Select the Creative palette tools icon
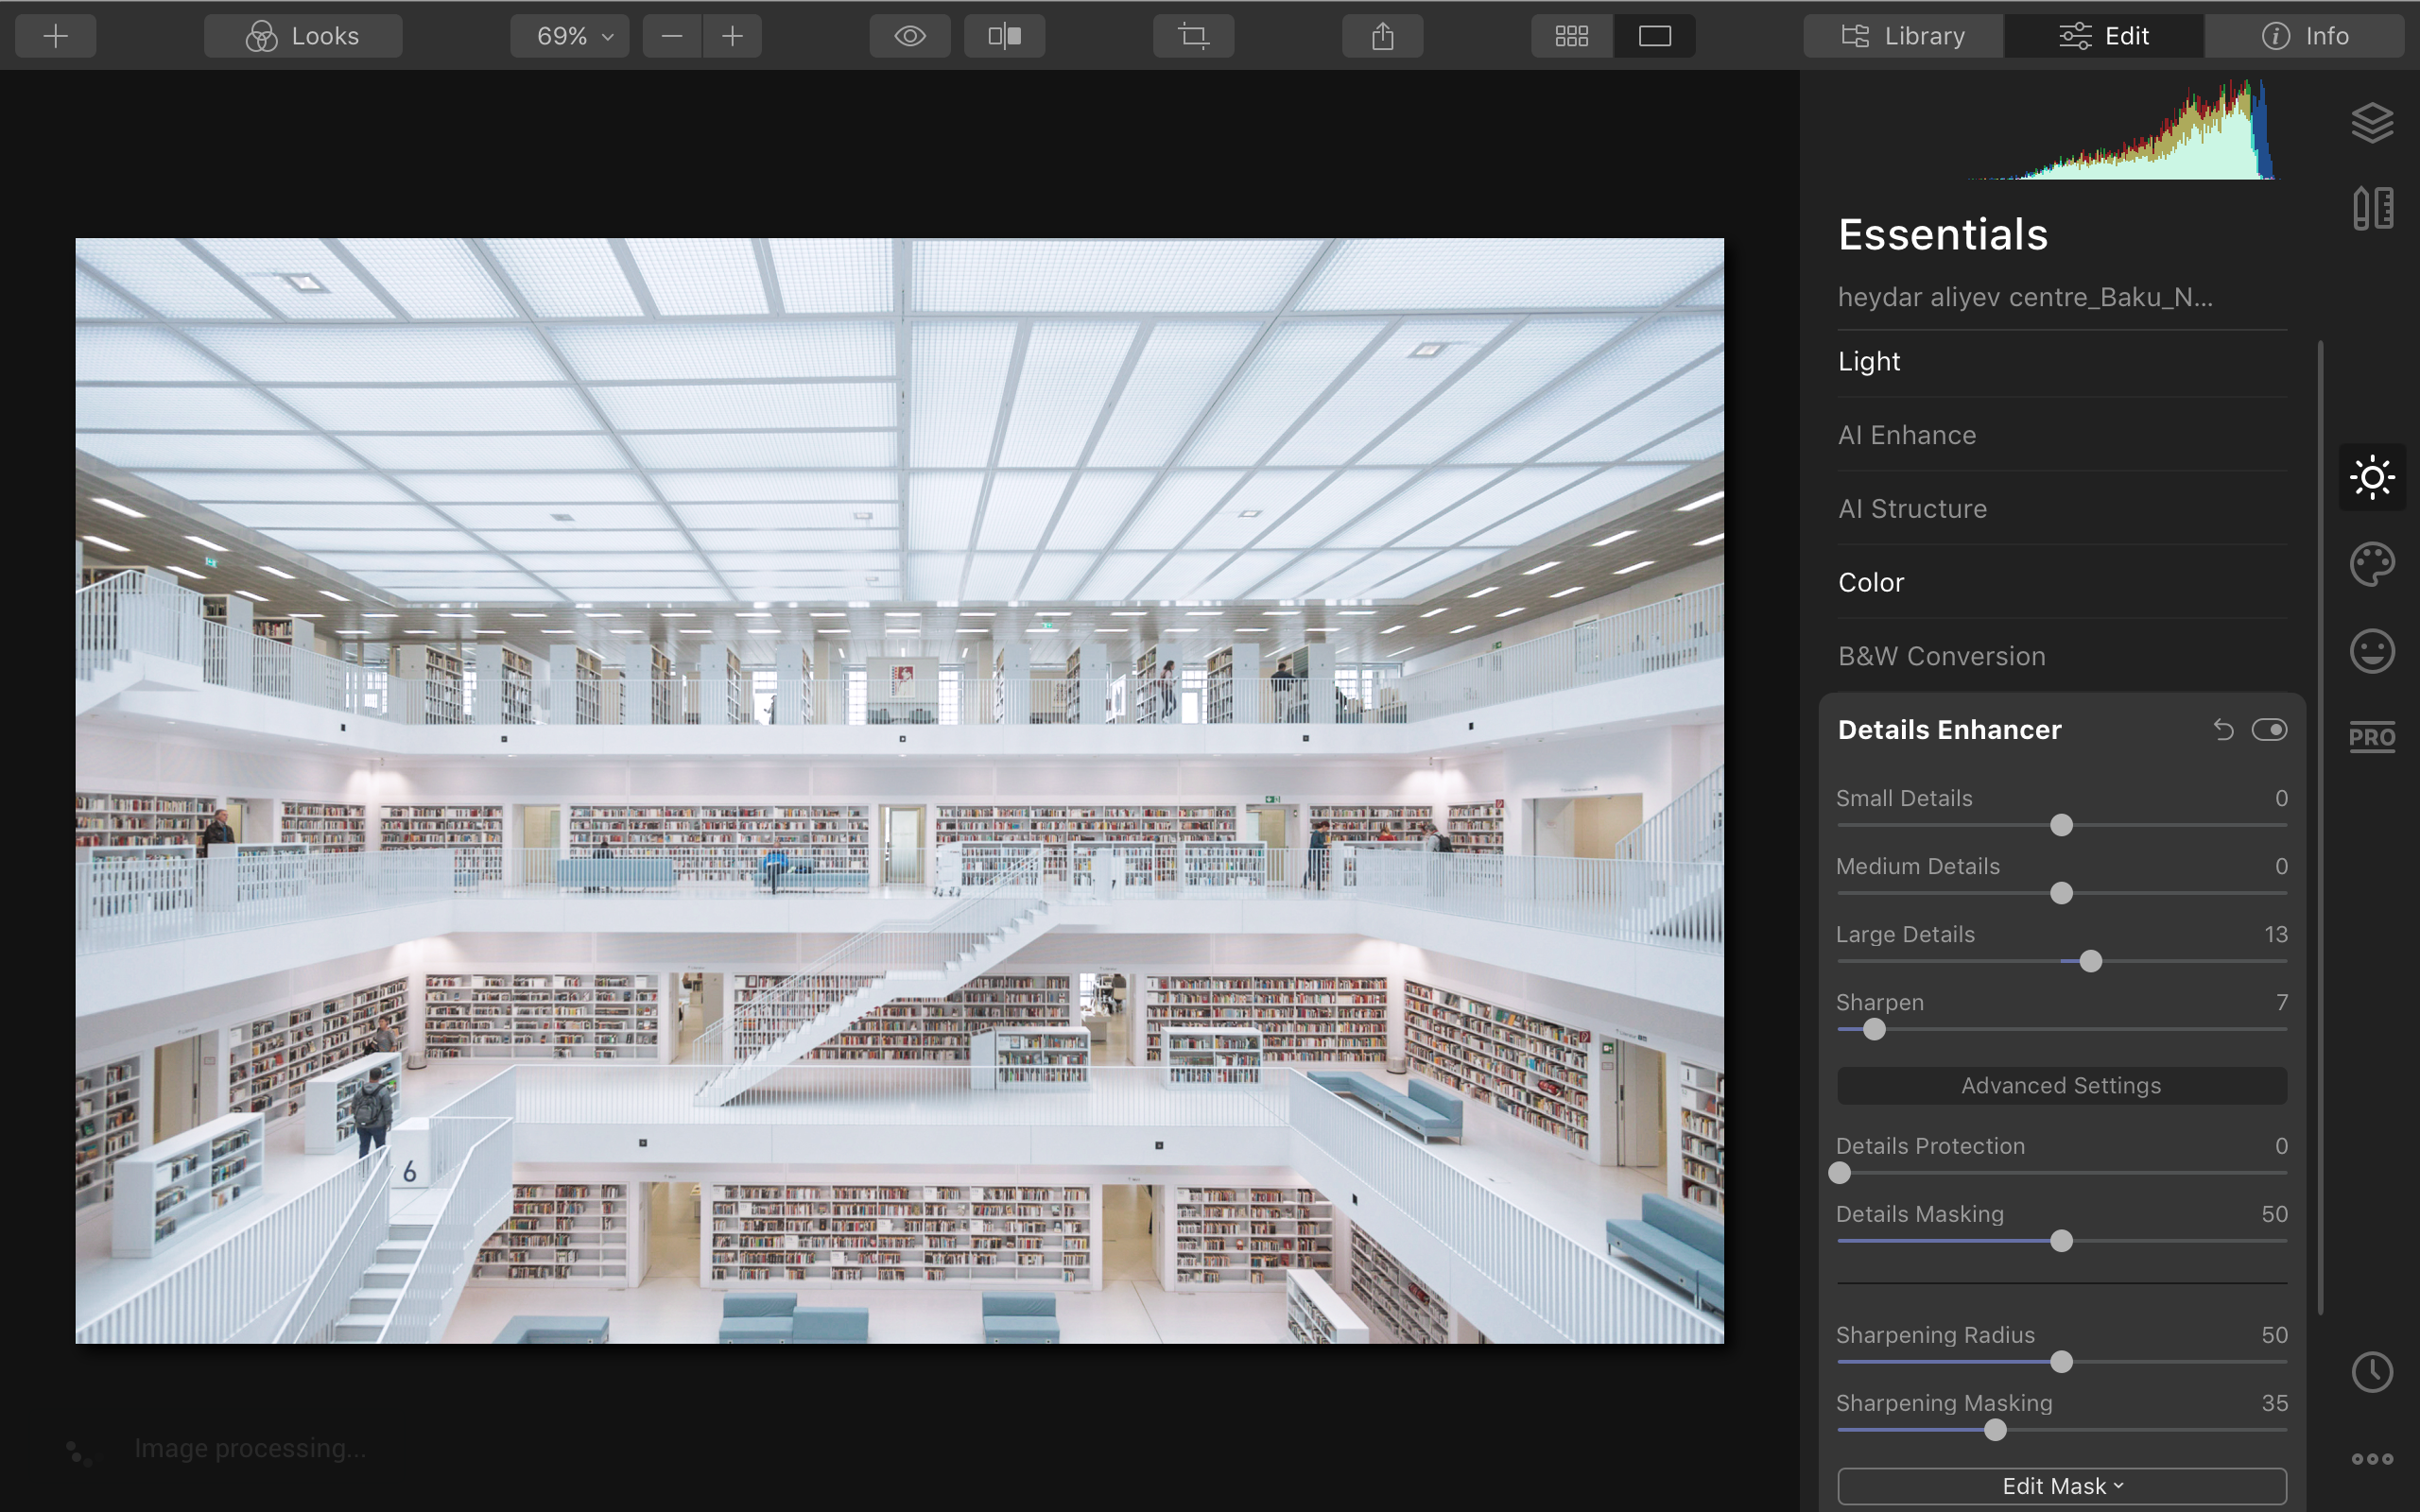2420x1512 pixels. (x=2372, y=564)
